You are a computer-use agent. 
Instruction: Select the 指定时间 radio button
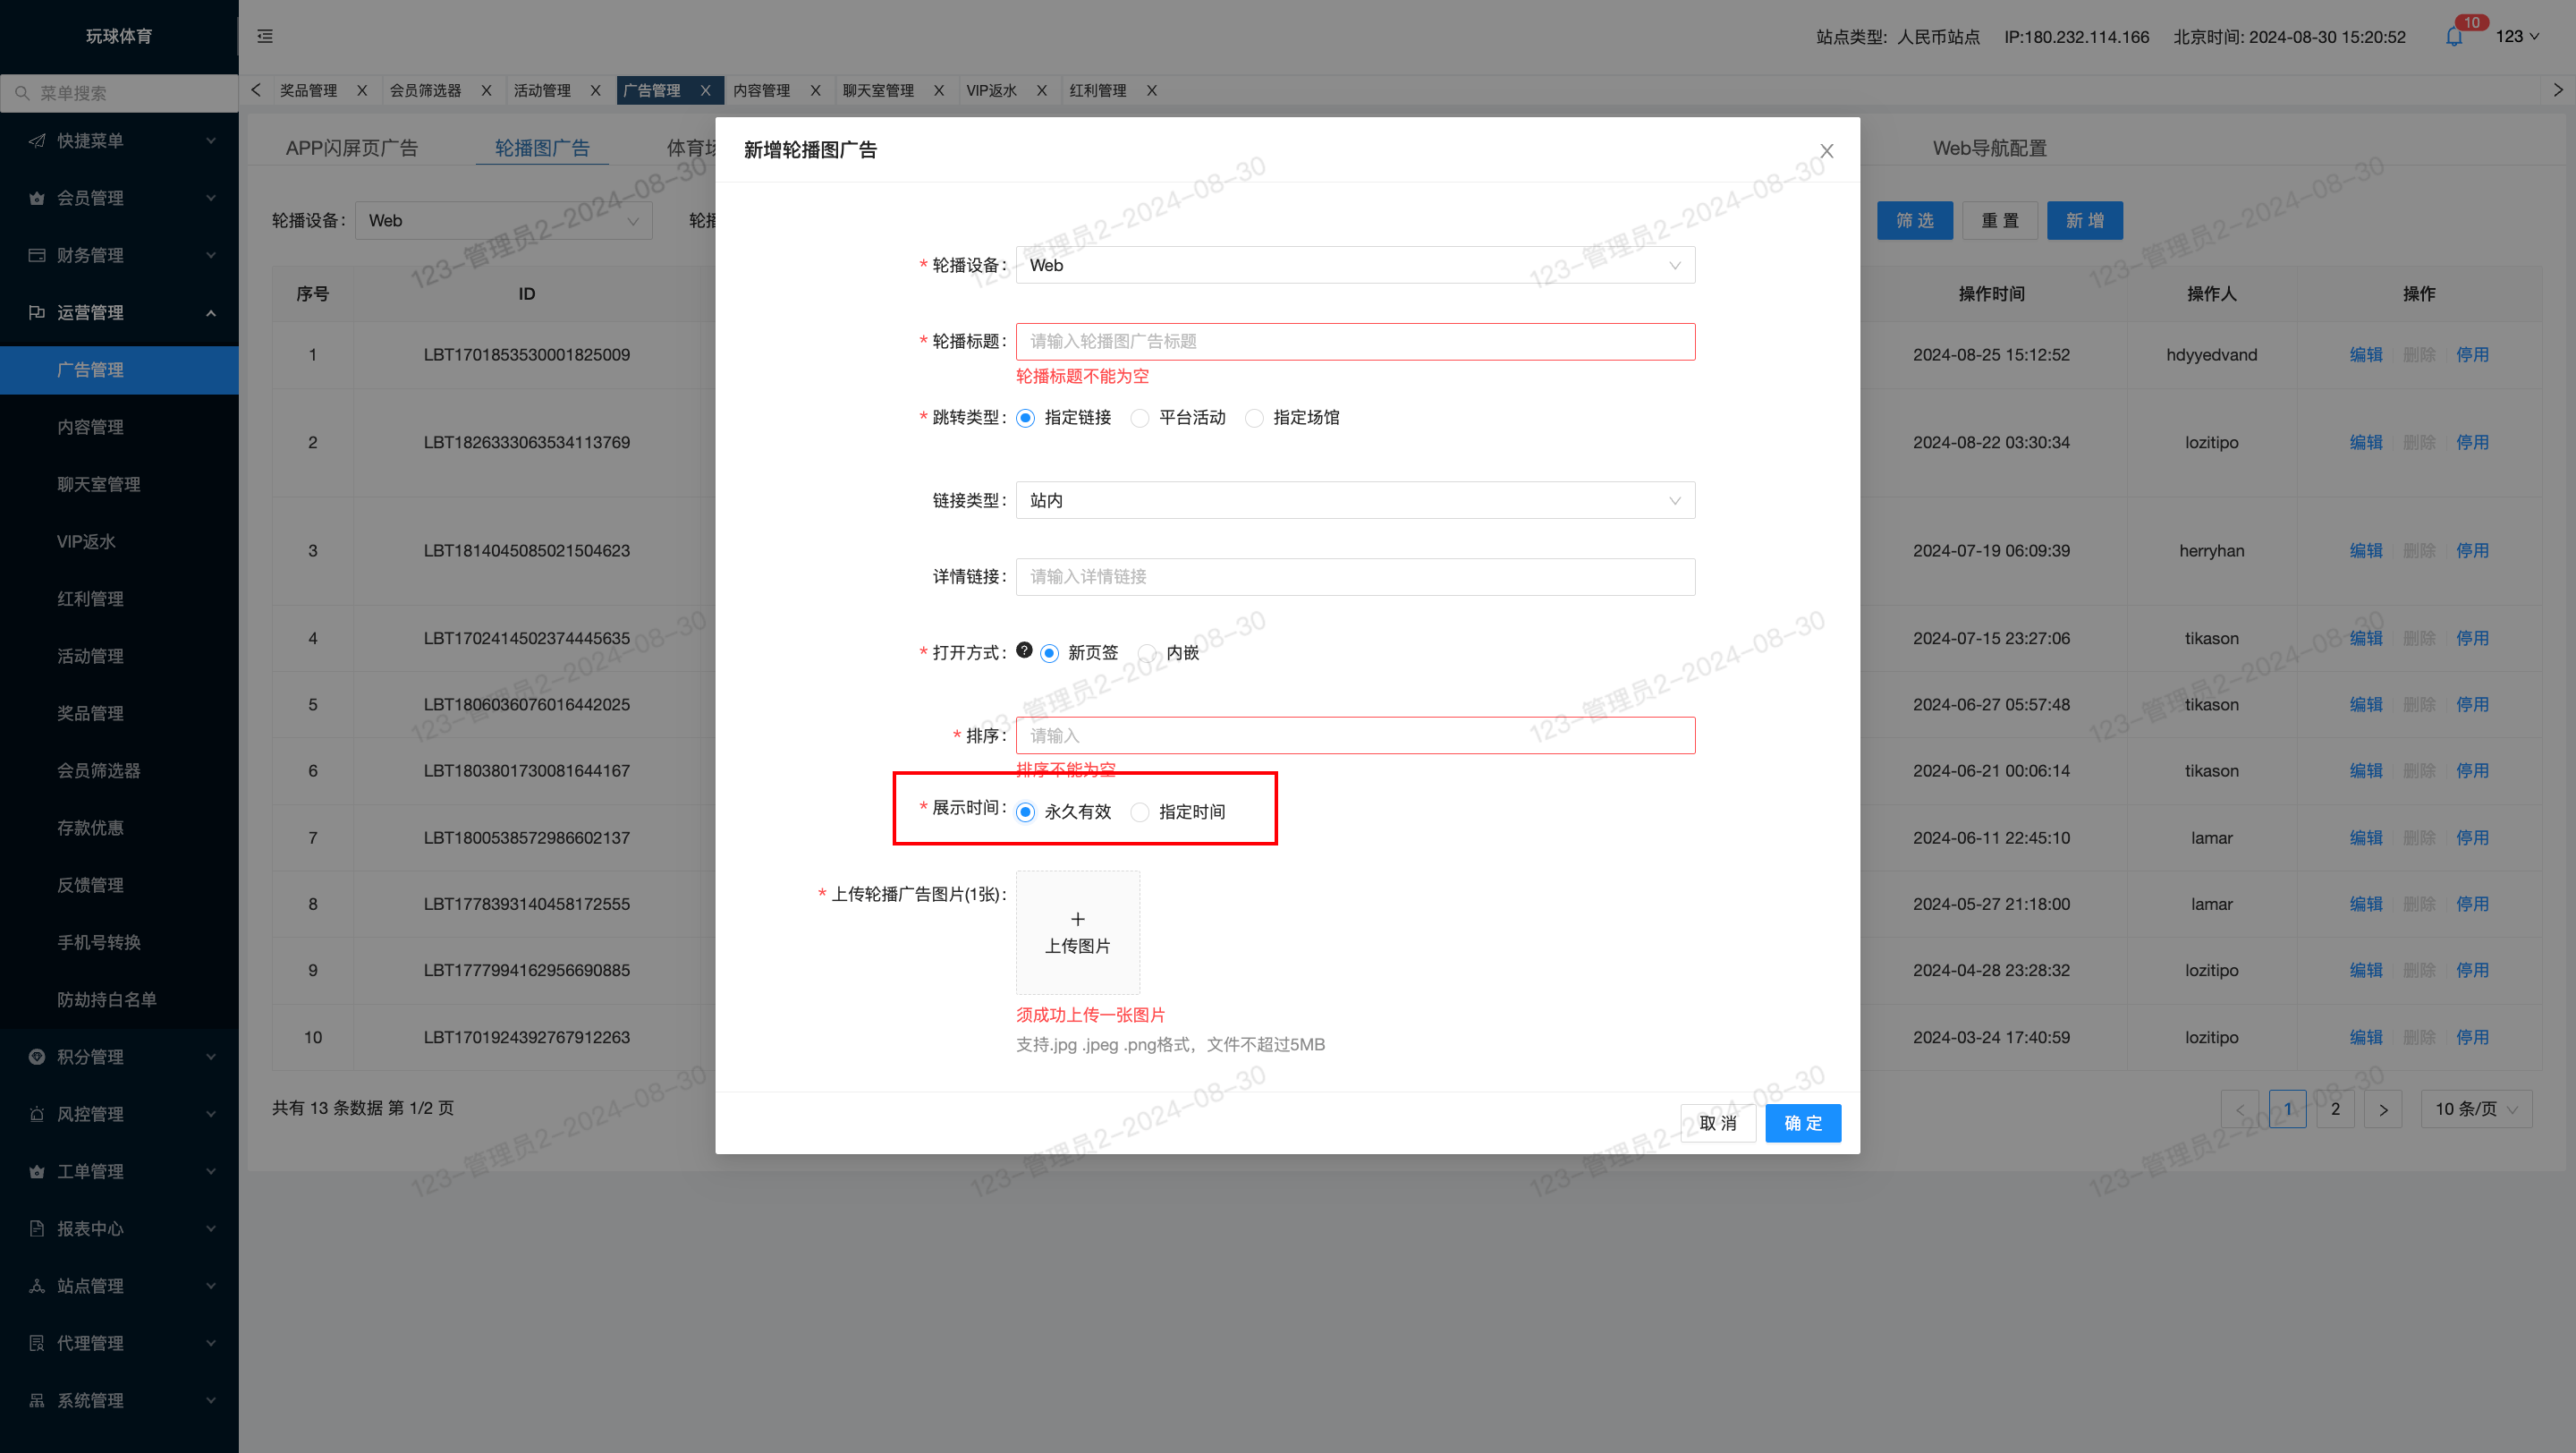1140,812
